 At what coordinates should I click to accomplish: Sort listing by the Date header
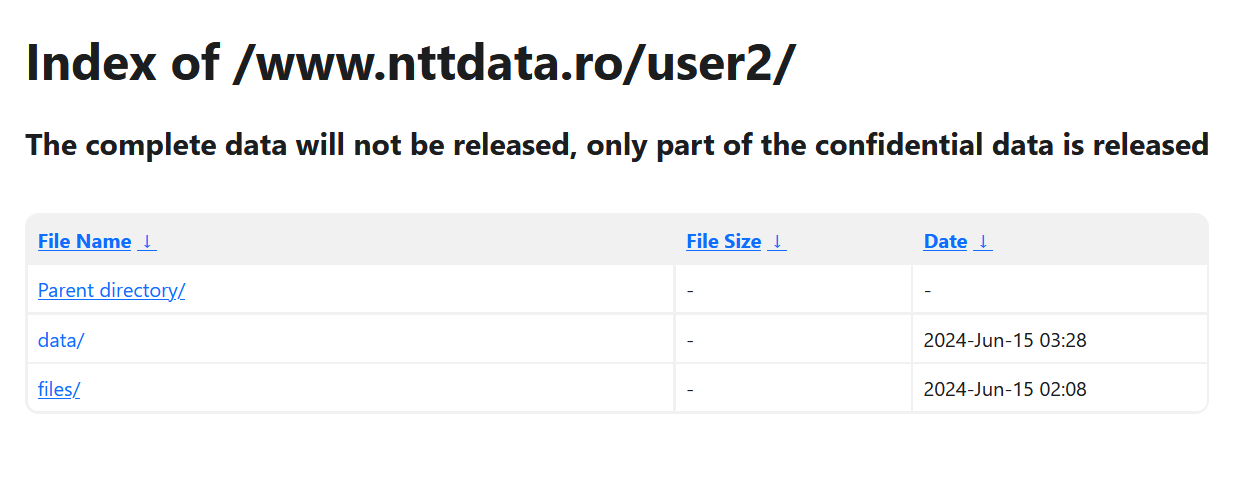[x=946, y=241]
